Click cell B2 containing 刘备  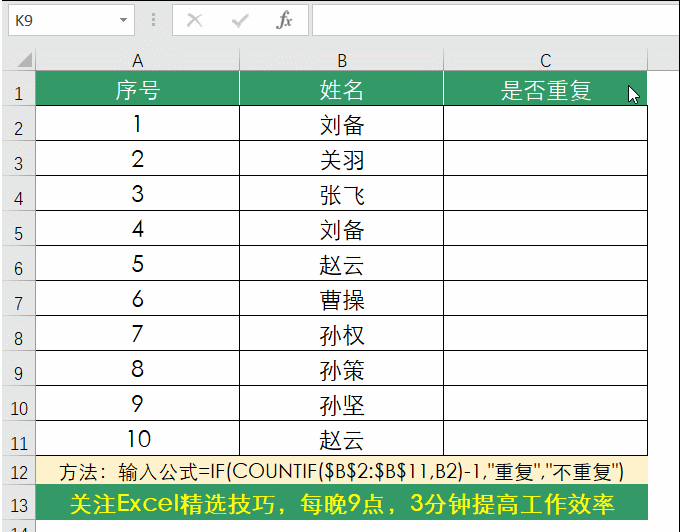[342, 124]
